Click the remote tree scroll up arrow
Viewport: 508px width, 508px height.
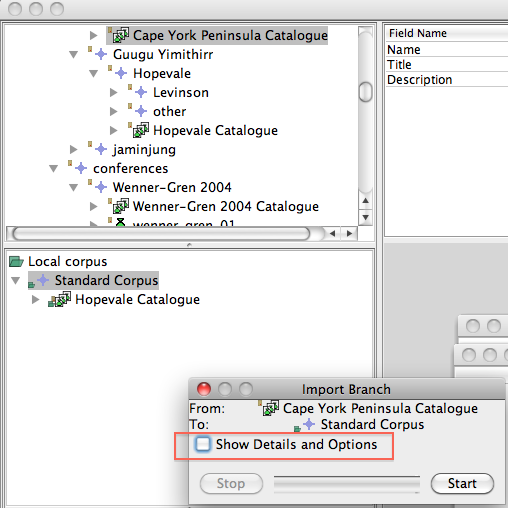coord(365,201)
